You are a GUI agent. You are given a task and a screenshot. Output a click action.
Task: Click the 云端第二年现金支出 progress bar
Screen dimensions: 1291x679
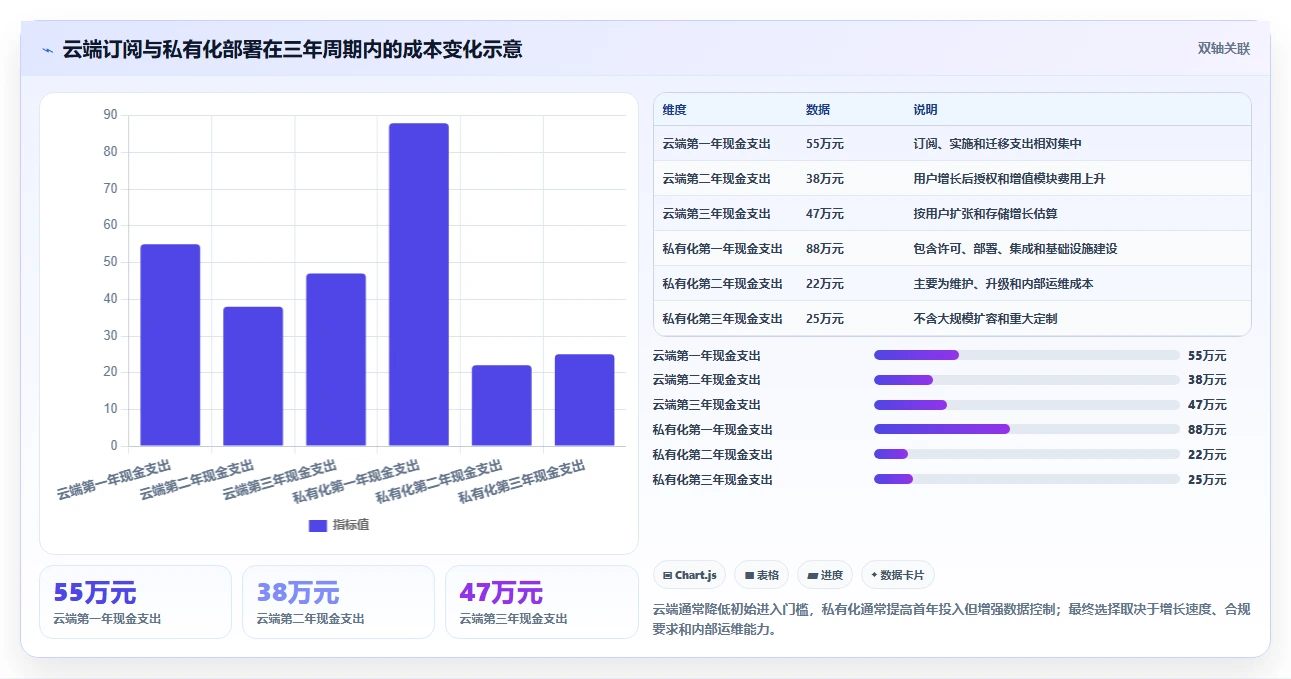tap(1027, 380)
